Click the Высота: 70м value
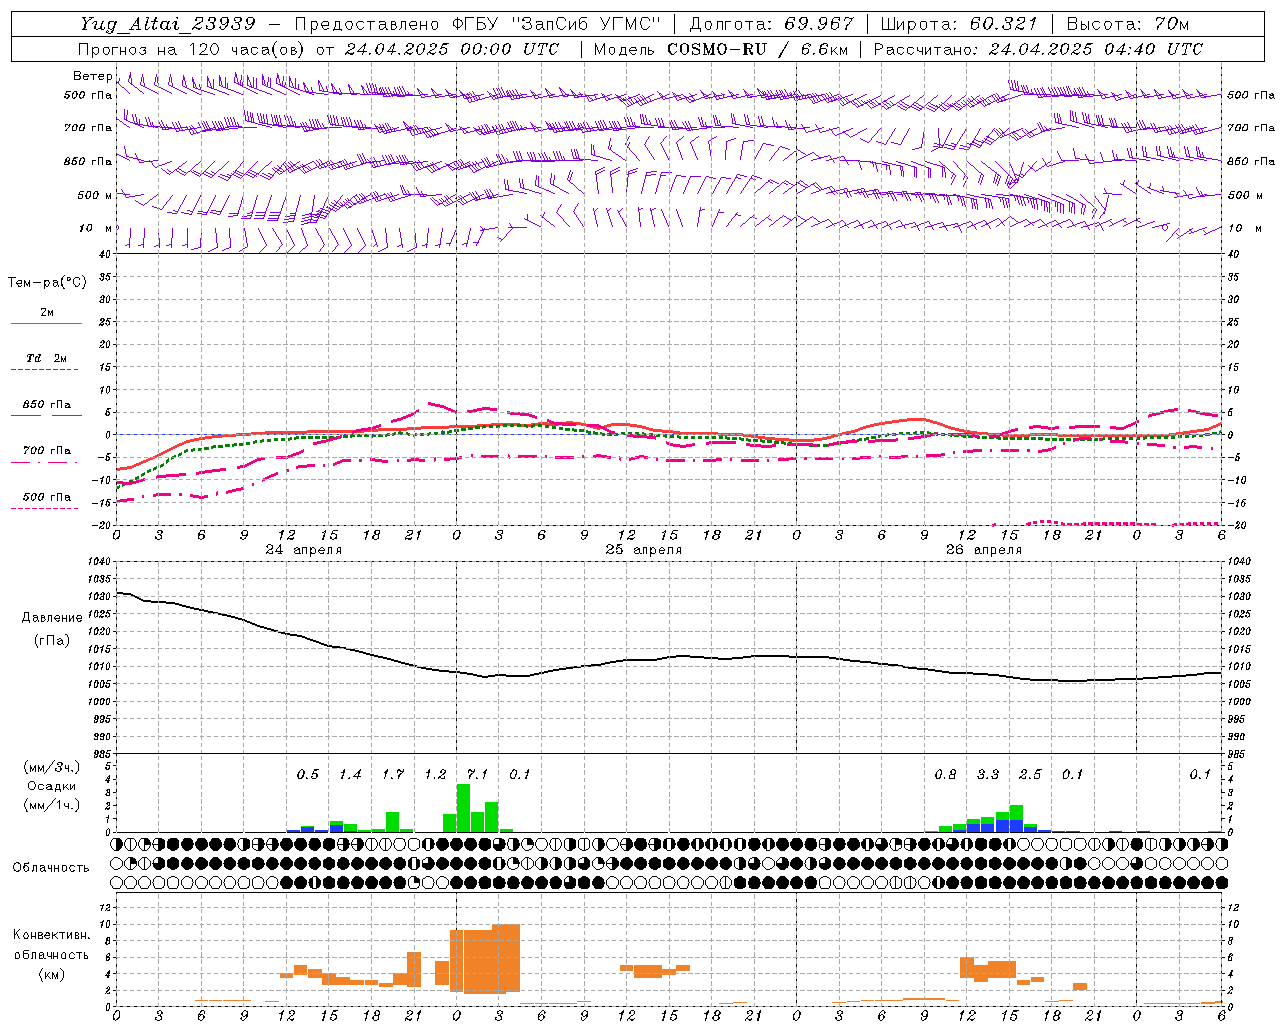The width and height of the screenshot is (1280, 1024). point(1128,24)
